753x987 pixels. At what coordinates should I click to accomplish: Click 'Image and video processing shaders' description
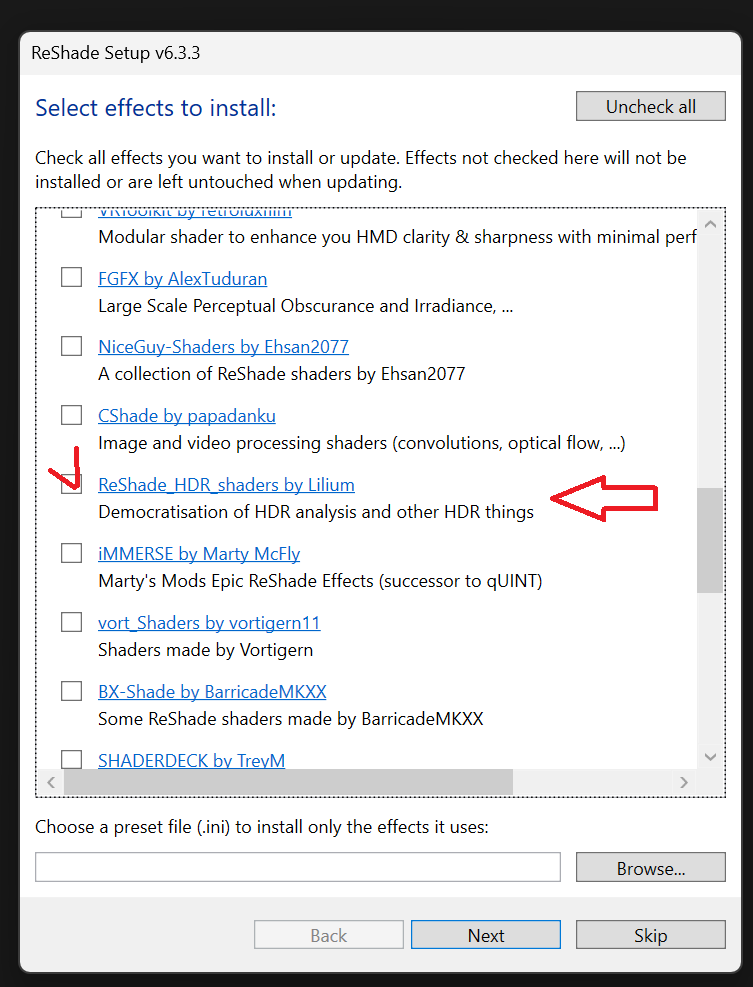click(x=362, y=443)
